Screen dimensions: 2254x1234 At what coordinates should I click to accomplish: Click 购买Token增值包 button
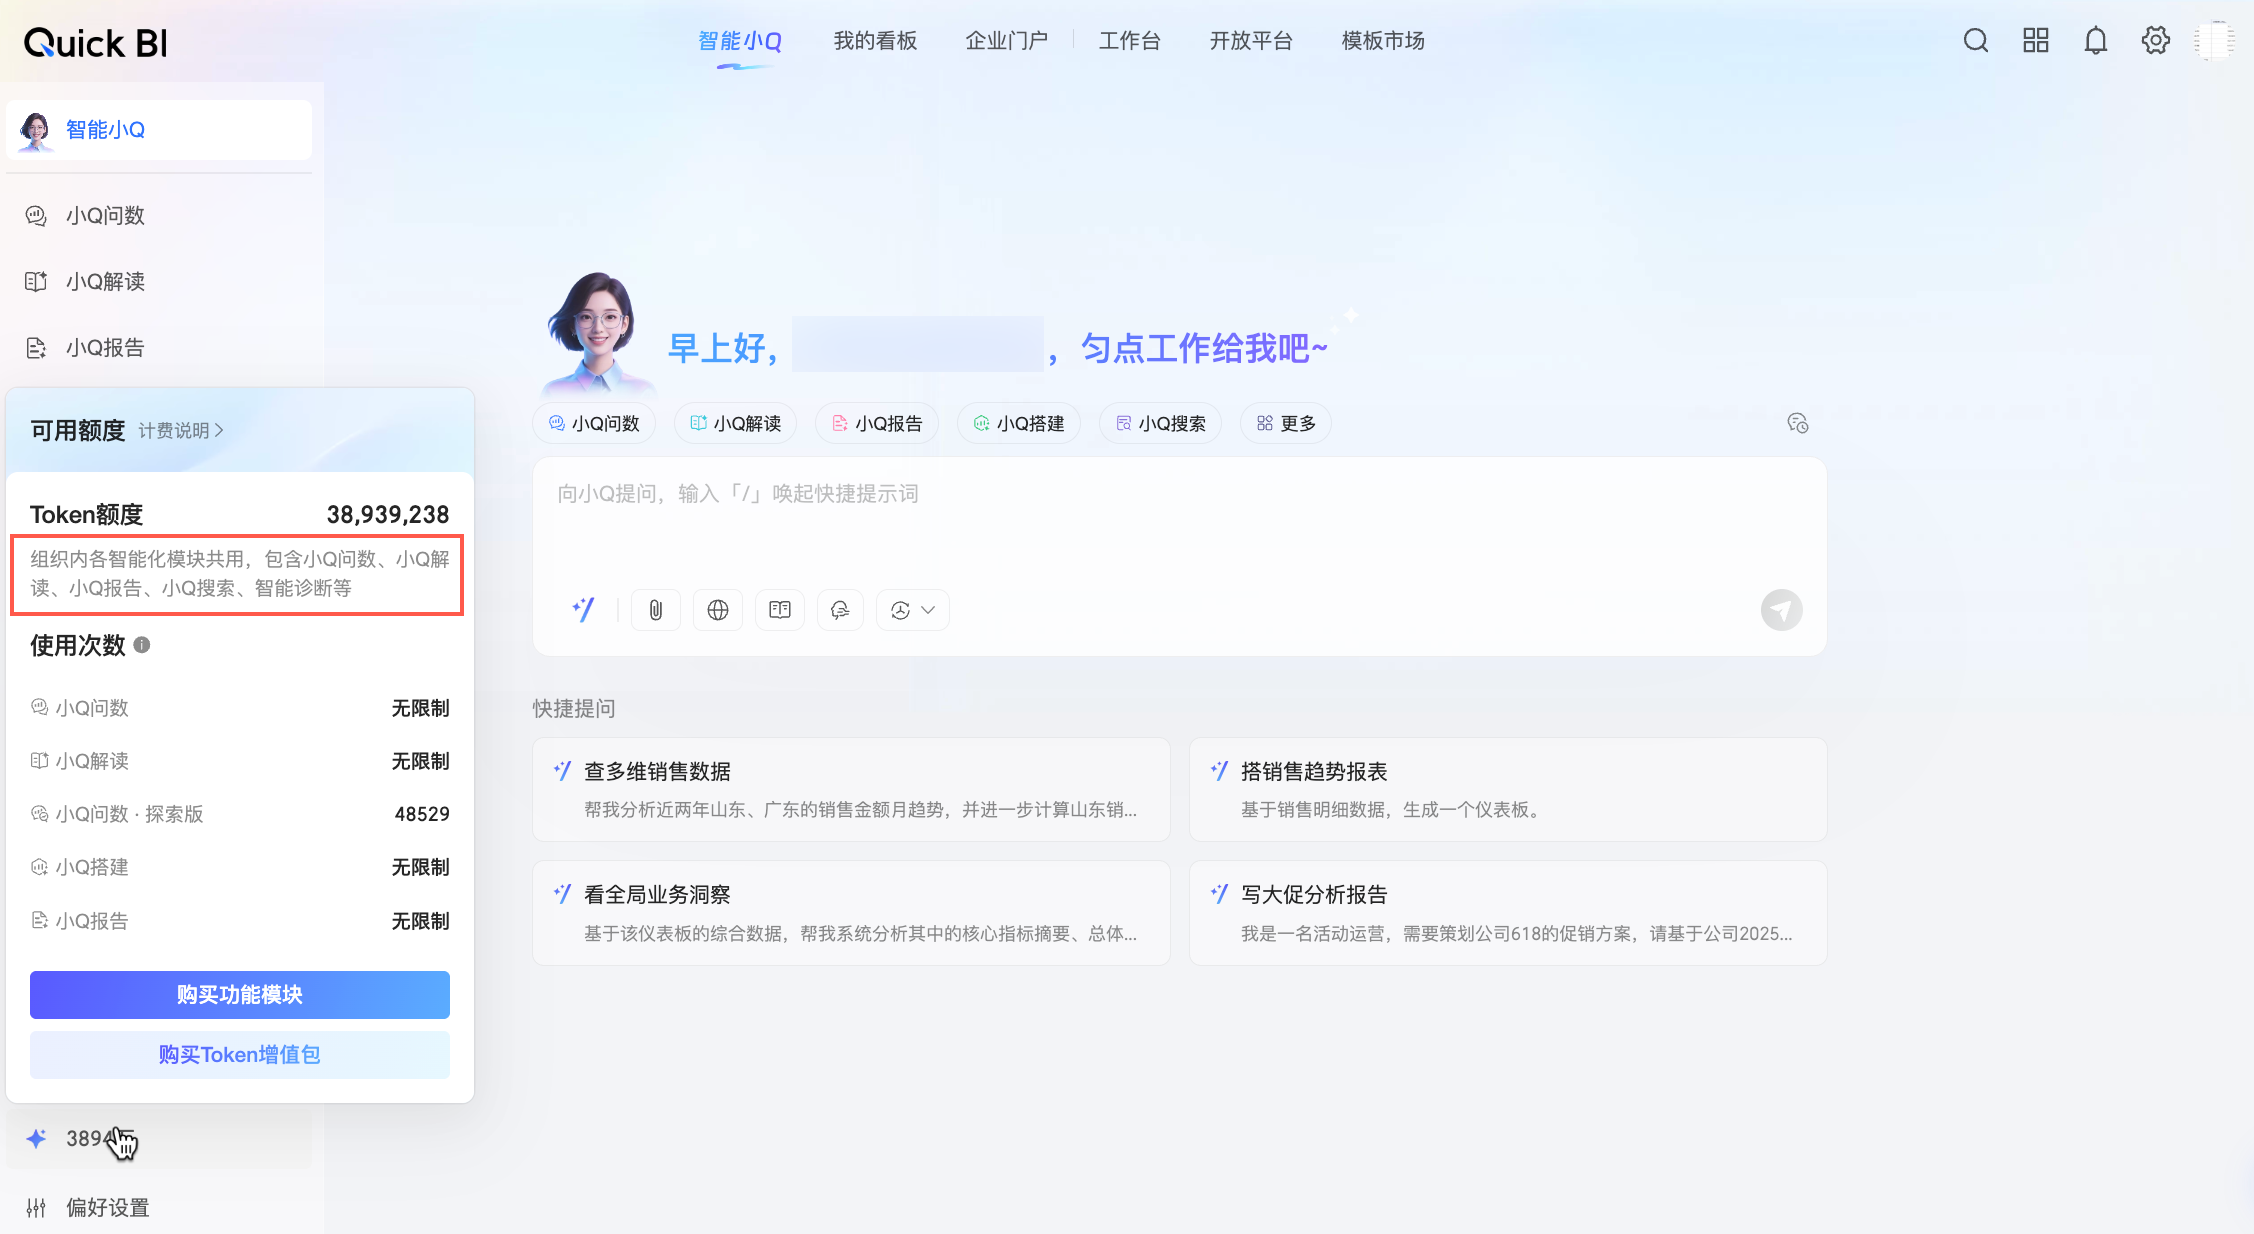[x=240, y=1055]
